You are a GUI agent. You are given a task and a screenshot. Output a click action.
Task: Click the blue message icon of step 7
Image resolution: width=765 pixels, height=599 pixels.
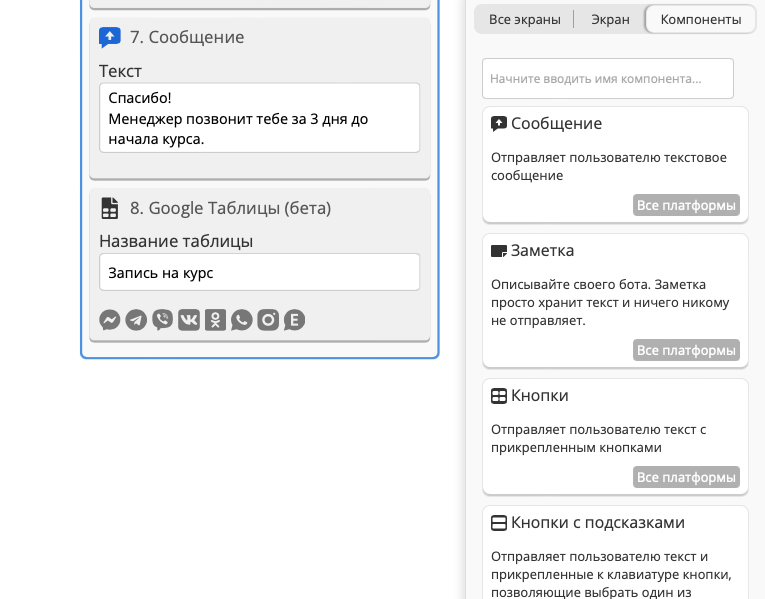110,37
